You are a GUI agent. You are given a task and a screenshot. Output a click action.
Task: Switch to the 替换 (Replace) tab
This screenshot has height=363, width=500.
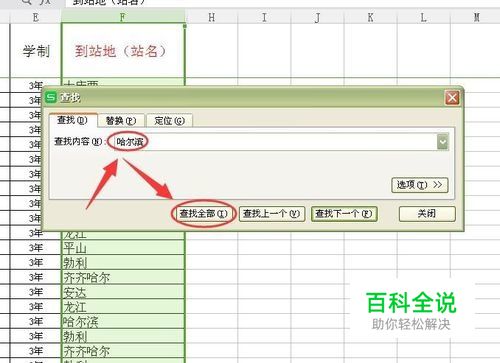point(121,120)
